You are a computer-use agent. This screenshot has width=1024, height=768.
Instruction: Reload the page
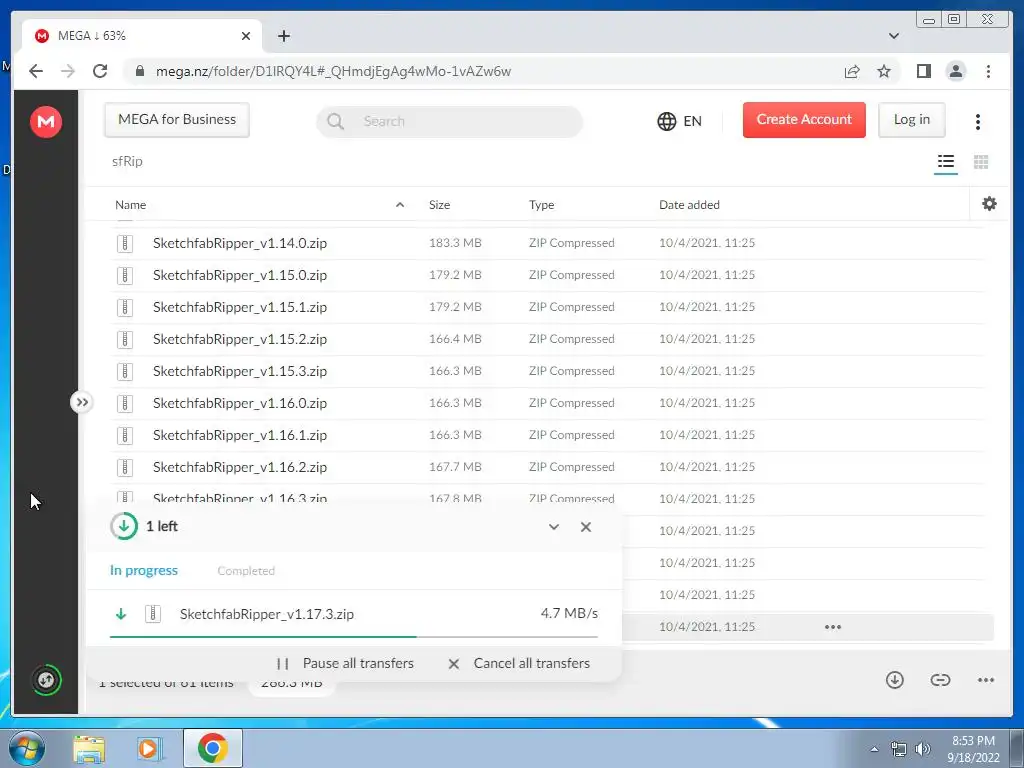click(100, 71)
